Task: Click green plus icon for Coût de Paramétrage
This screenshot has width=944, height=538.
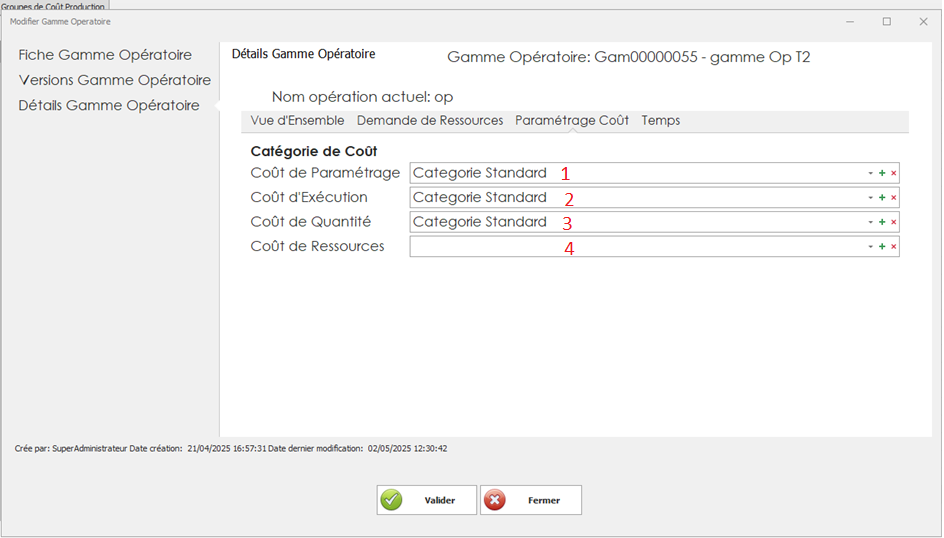Action: [x=882, y=173]
